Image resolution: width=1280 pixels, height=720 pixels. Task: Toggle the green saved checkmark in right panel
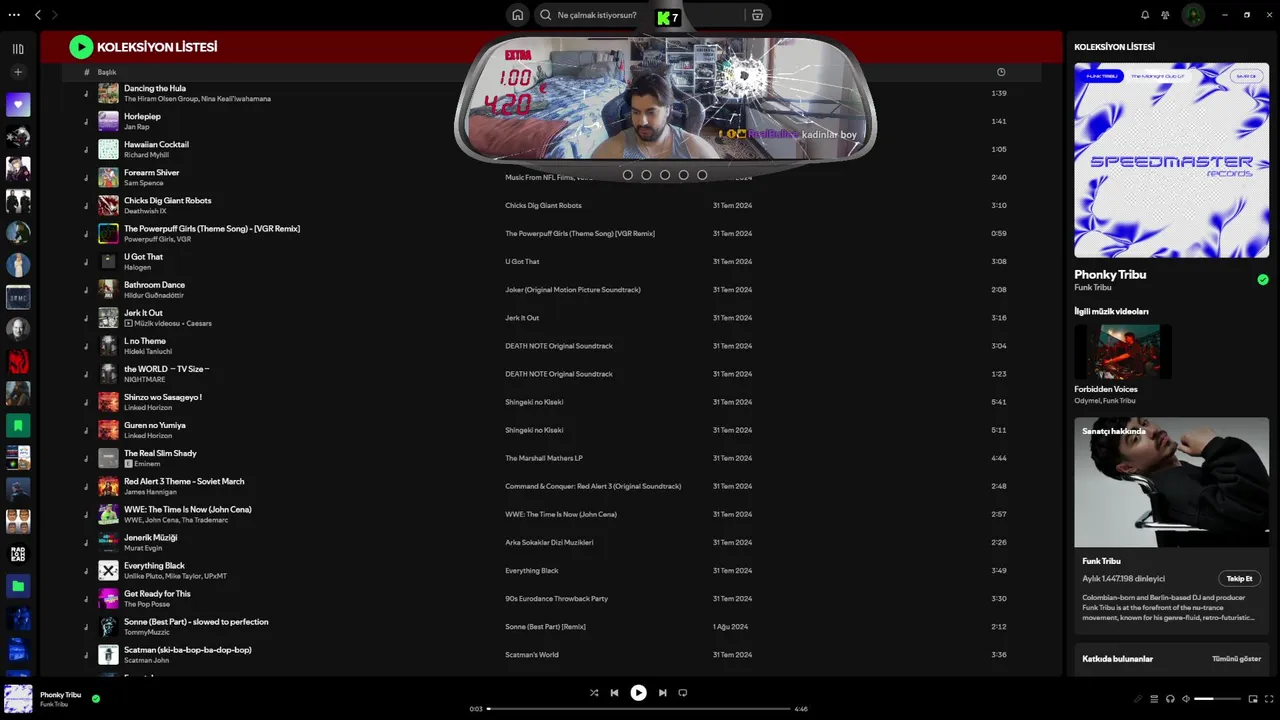(x=1263, y=280)
